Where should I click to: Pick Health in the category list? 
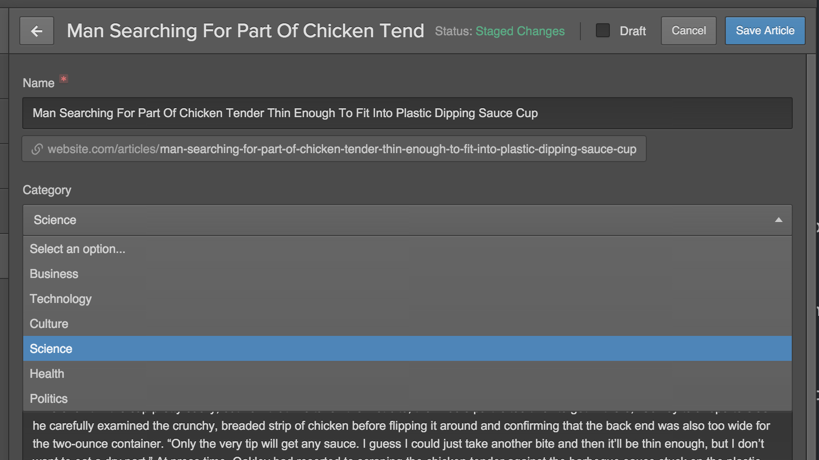pos(407,374)
